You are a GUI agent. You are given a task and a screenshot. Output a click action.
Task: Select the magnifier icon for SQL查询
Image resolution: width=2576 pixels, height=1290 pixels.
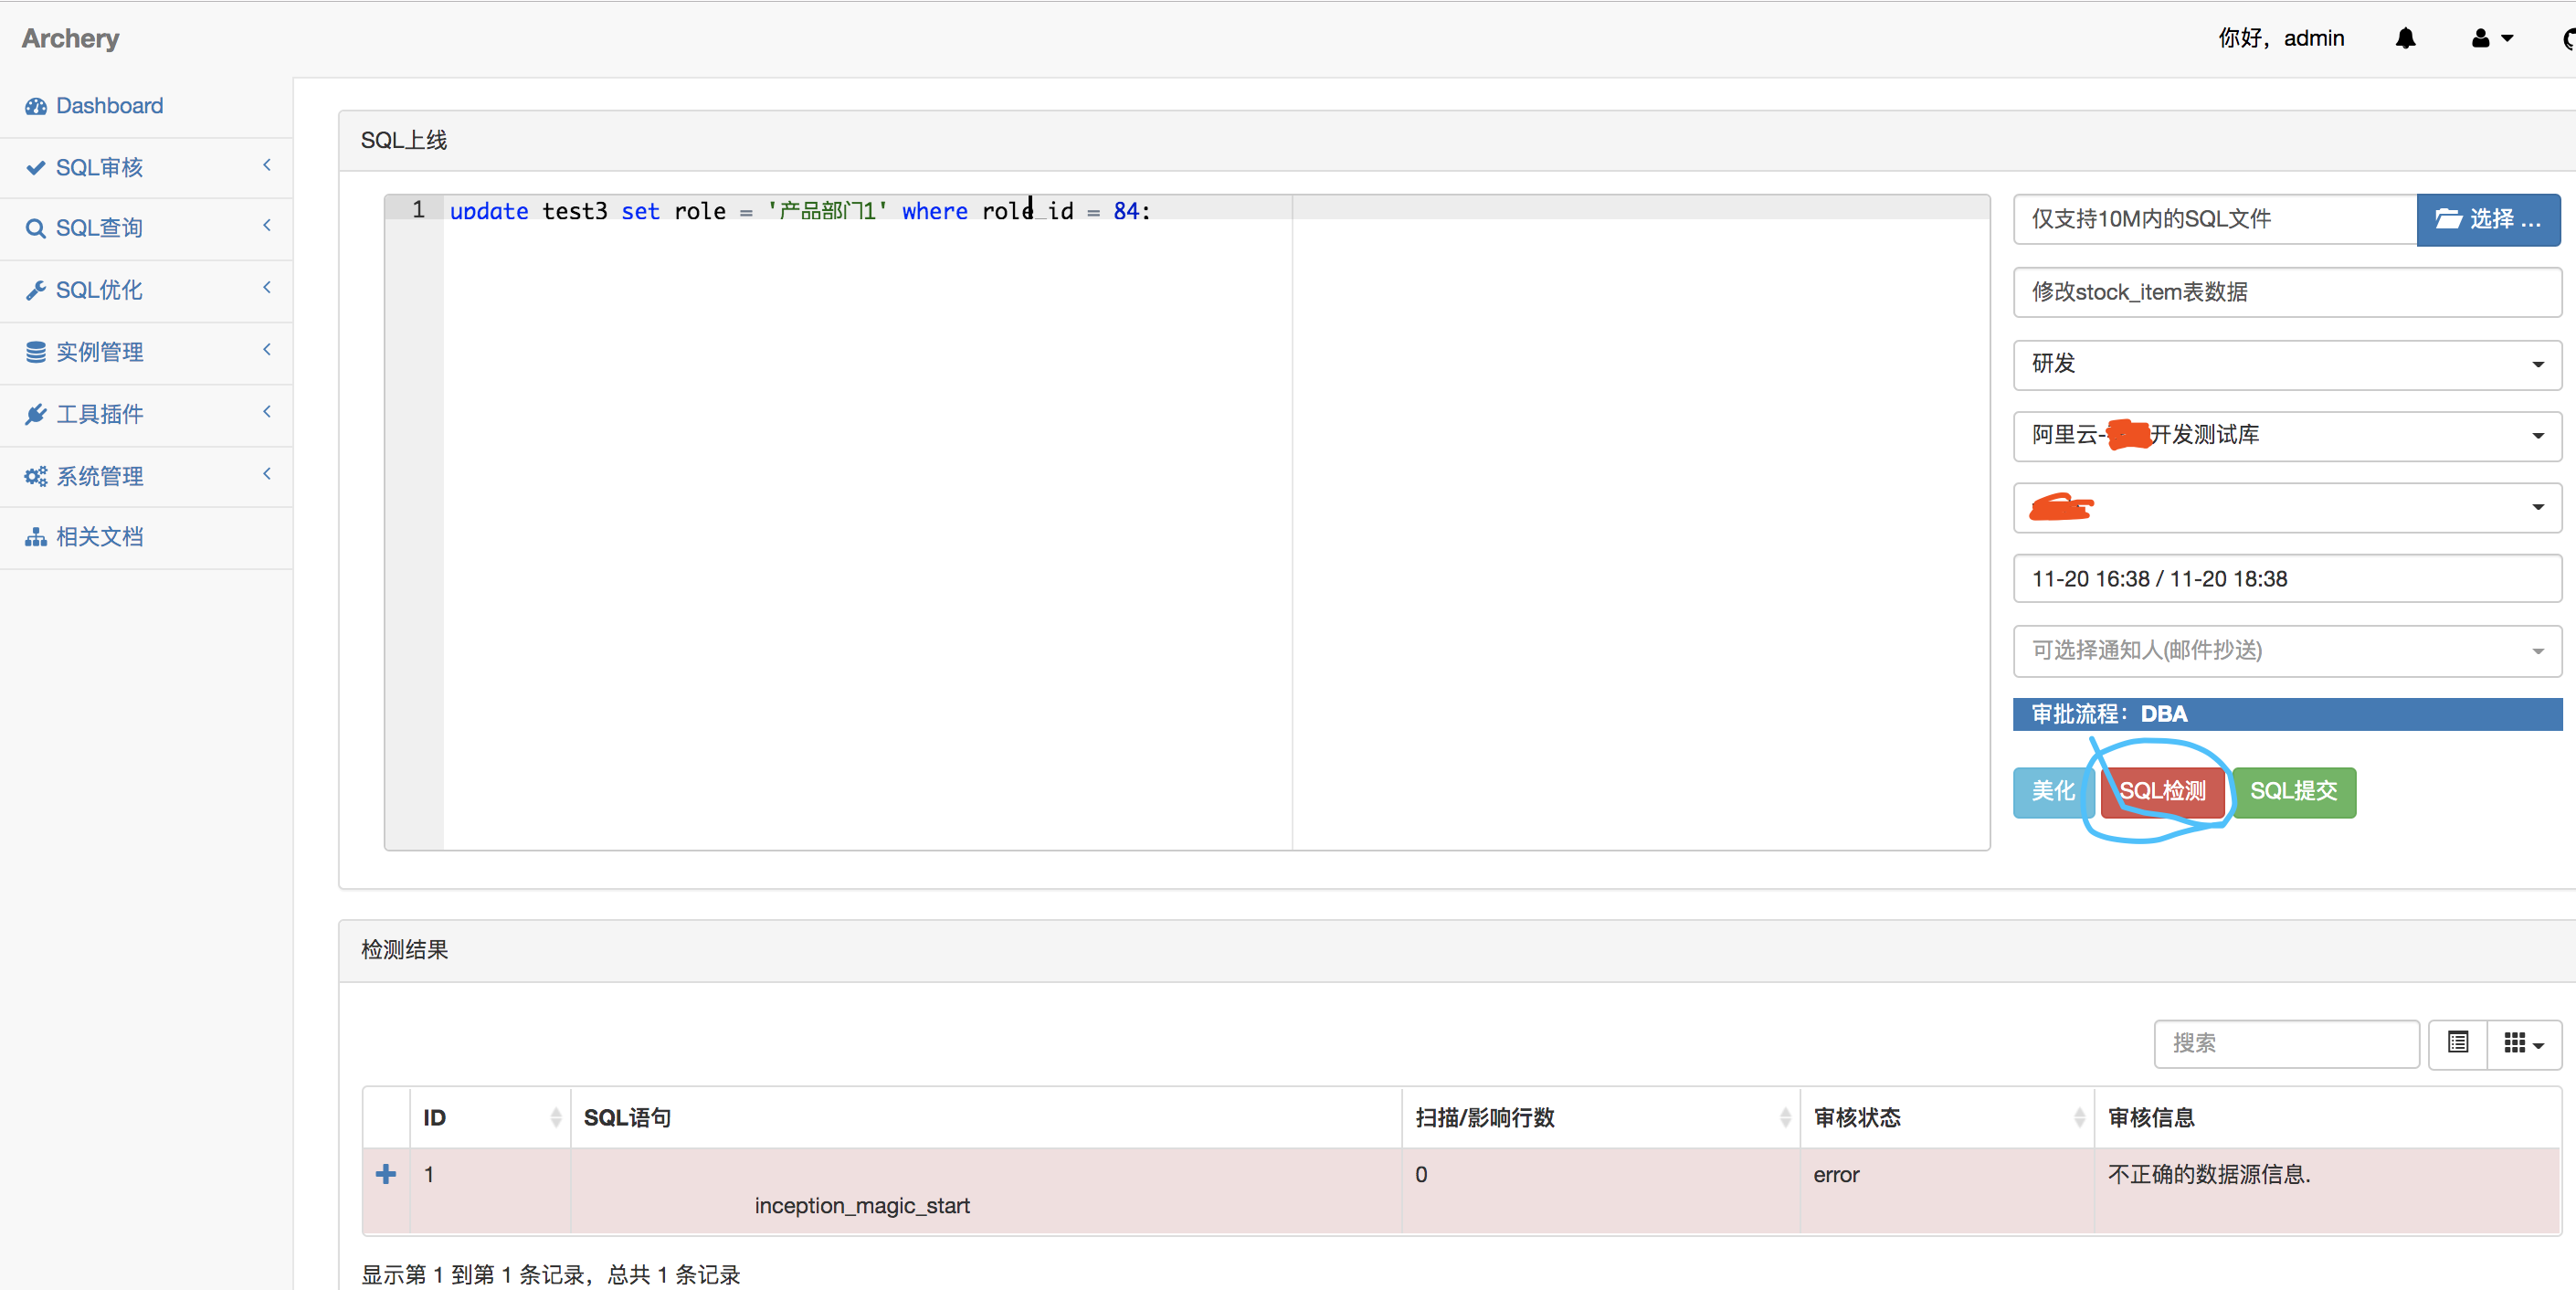[x=36, y=228]
